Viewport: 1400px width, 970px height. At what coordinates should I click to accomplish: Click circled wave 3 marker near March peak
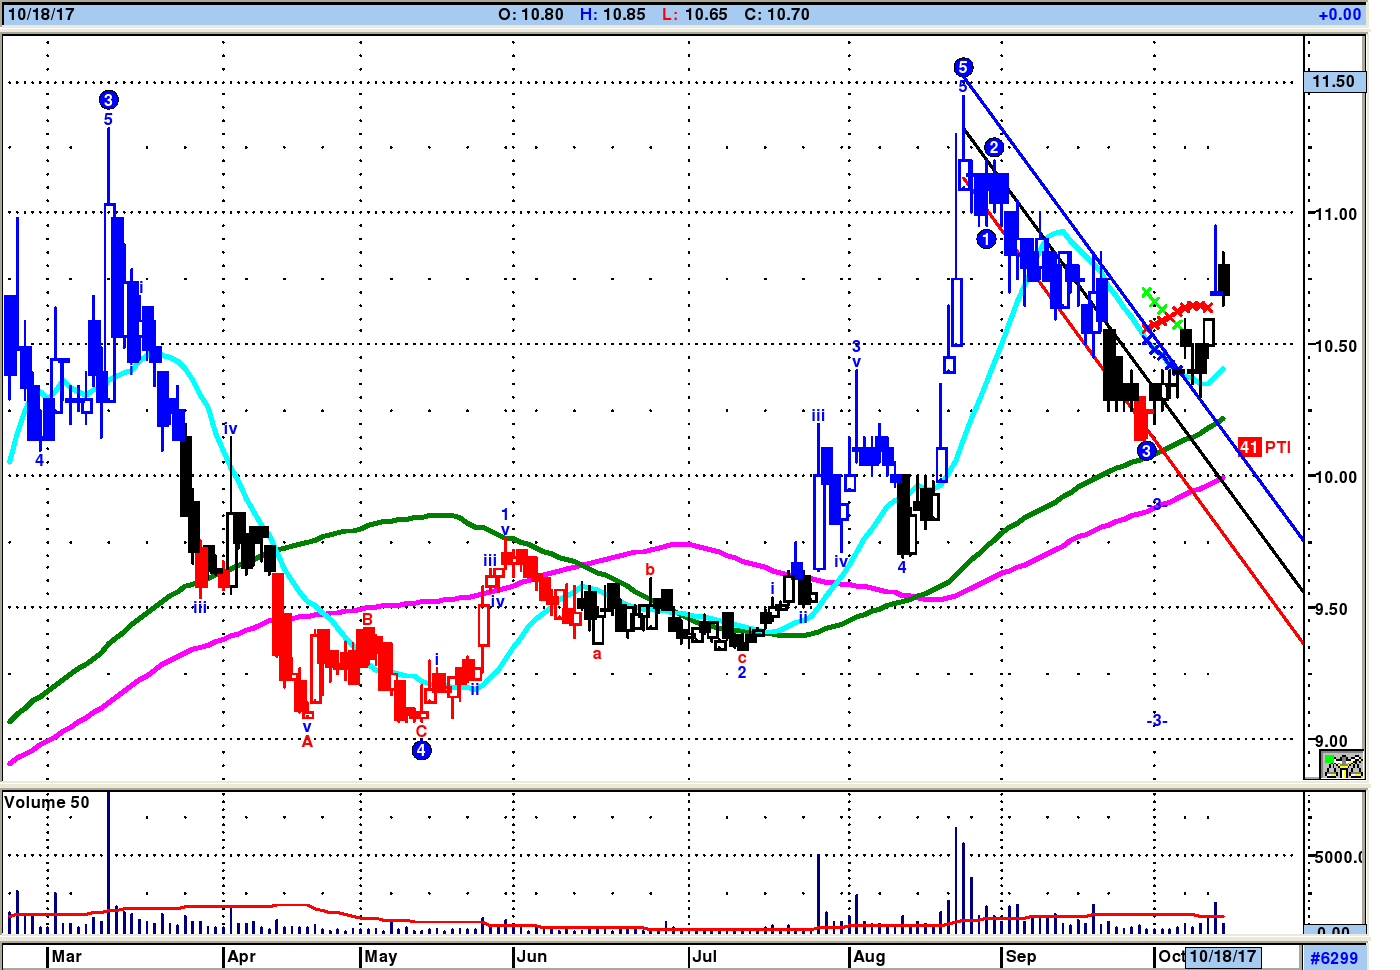pos(108,99)
